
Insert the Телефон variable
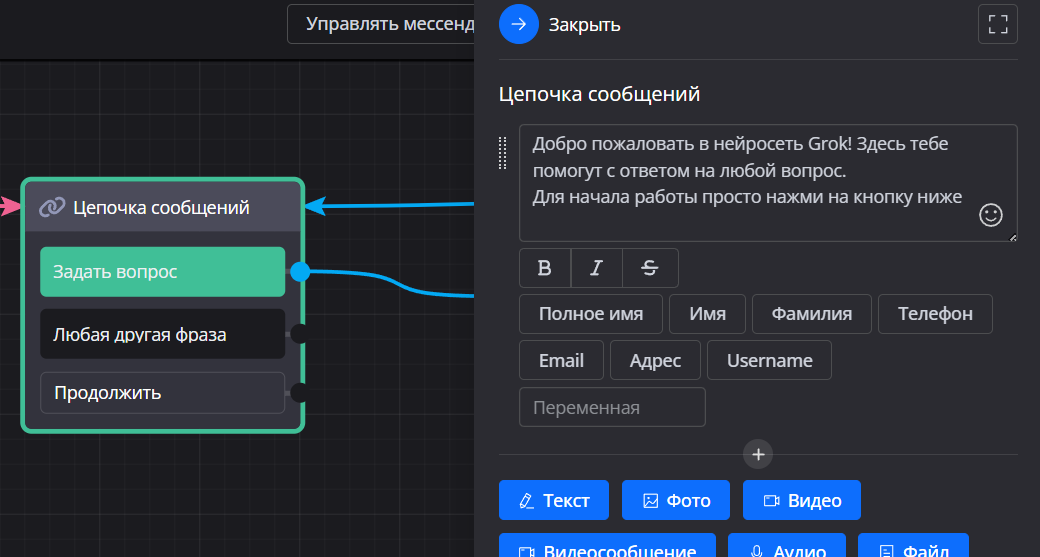pyautogui.click(x=934, y=314)
